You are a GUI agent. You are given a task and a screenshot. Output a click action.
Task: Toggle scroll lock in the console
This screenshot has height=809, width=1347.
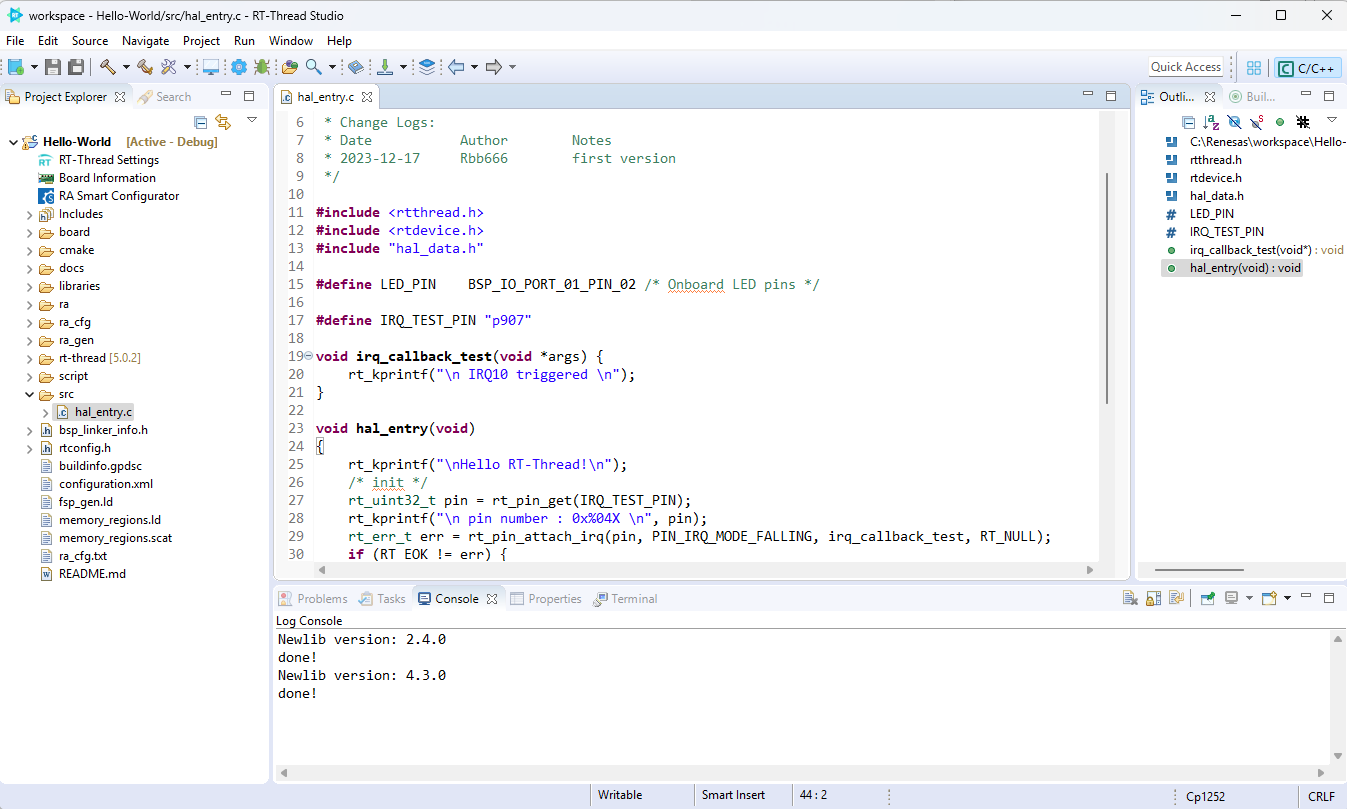[1153, 599]
